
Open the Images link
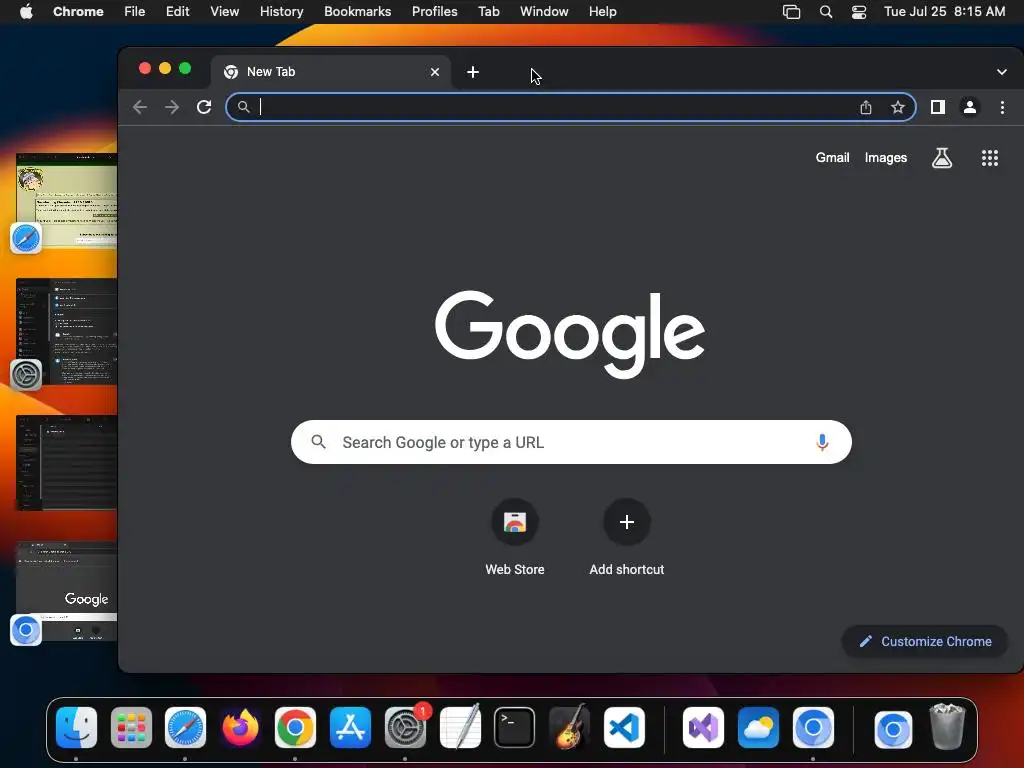[886, 158]
